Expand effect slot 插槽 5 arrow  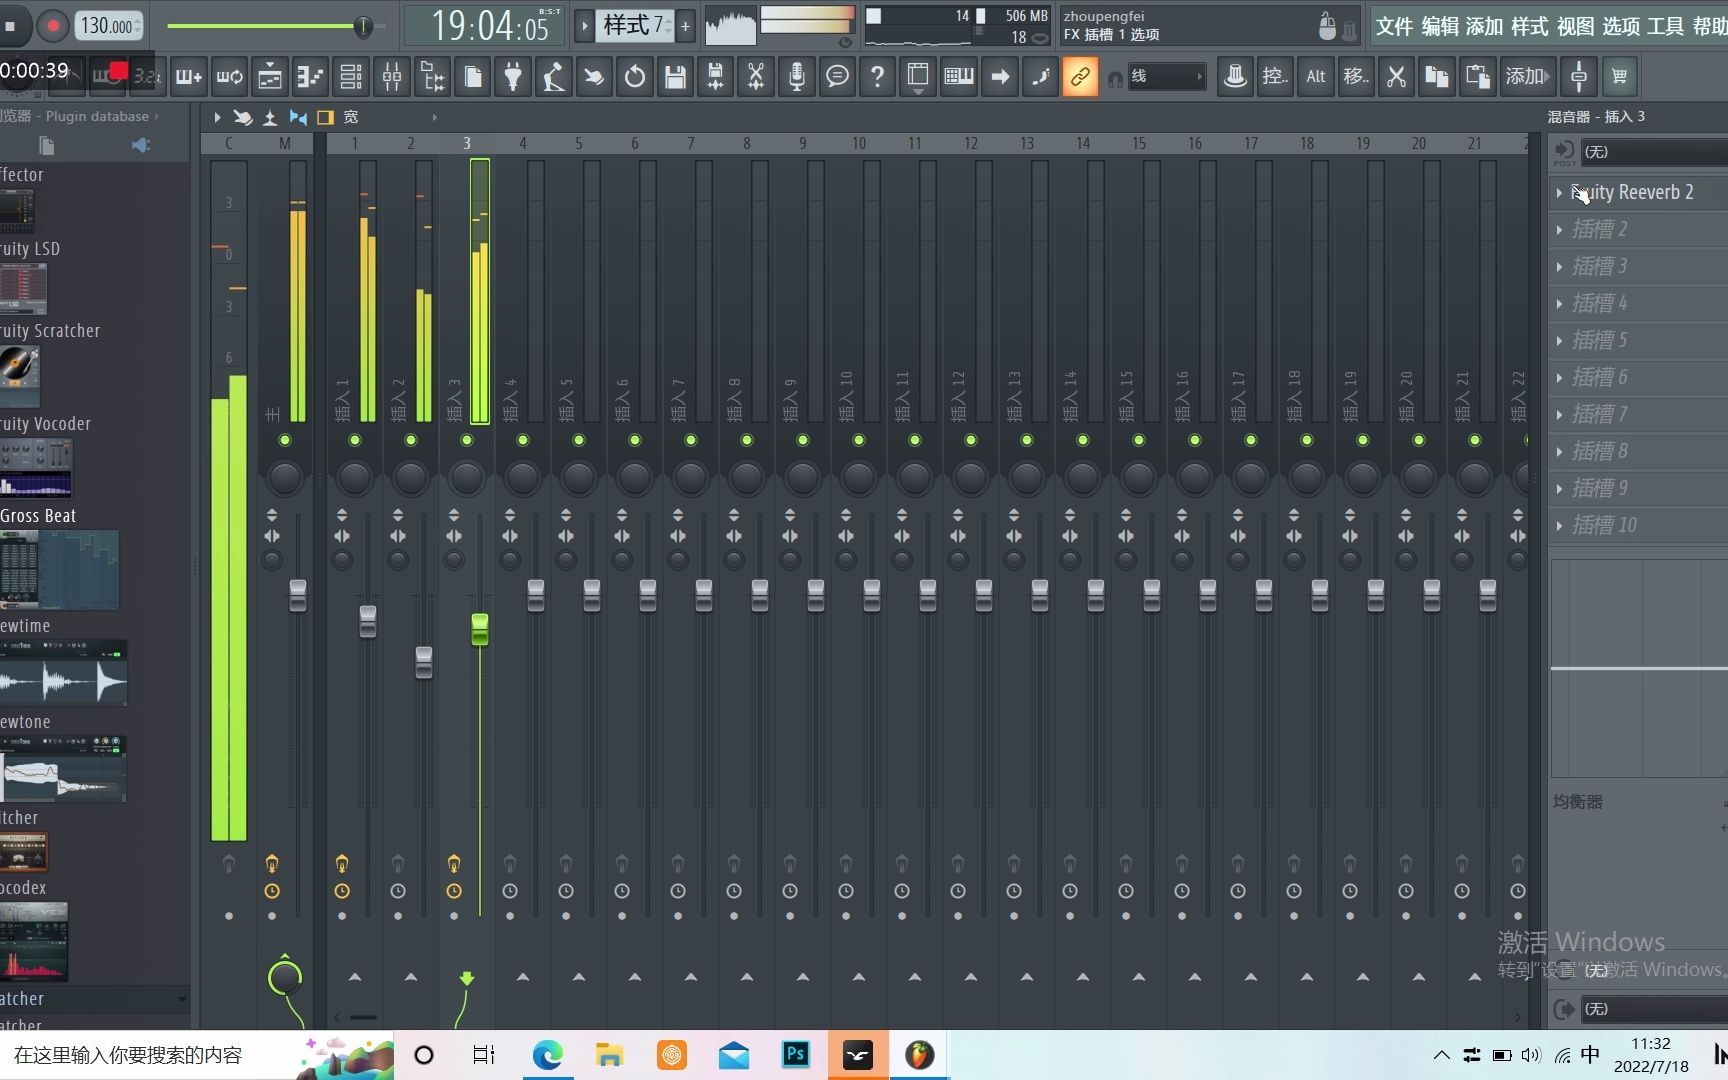pos(1559,340)
